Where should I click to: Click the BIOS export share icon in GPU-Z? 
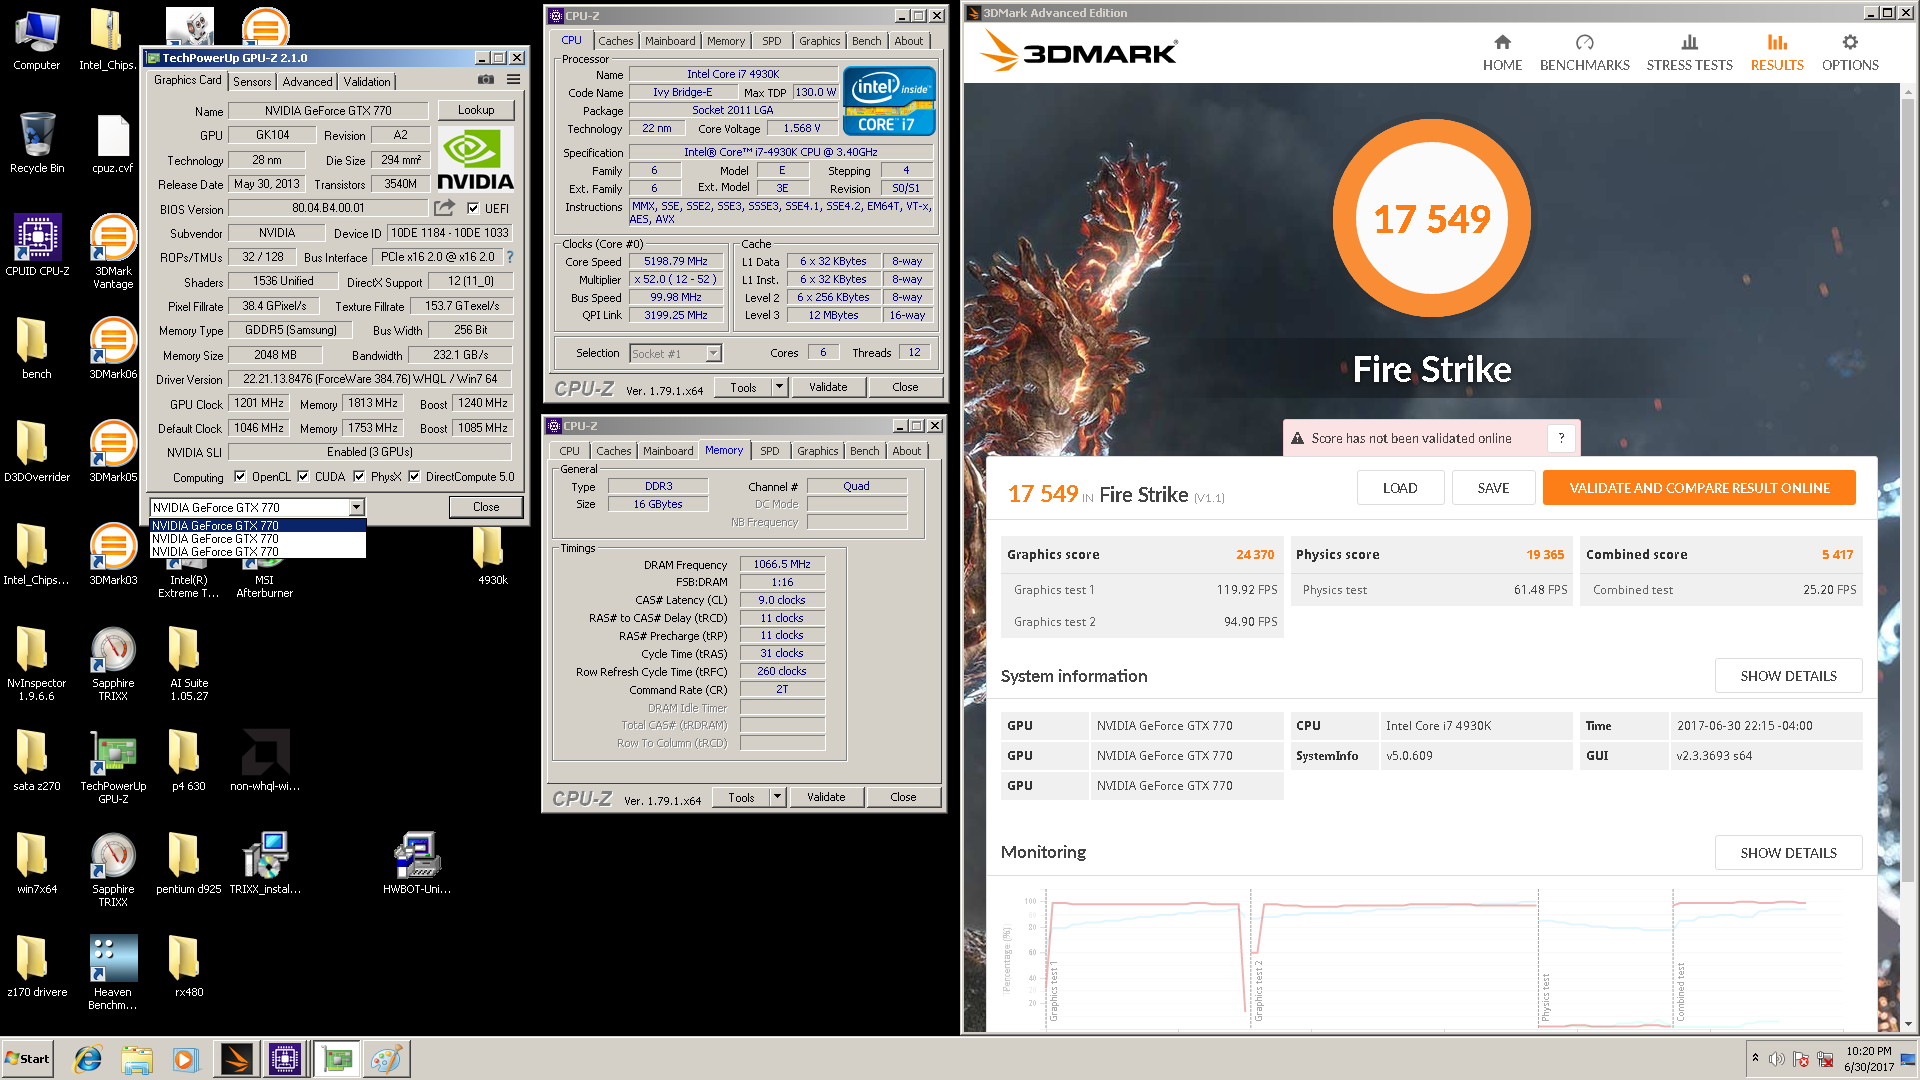click(x=444, y=208)
